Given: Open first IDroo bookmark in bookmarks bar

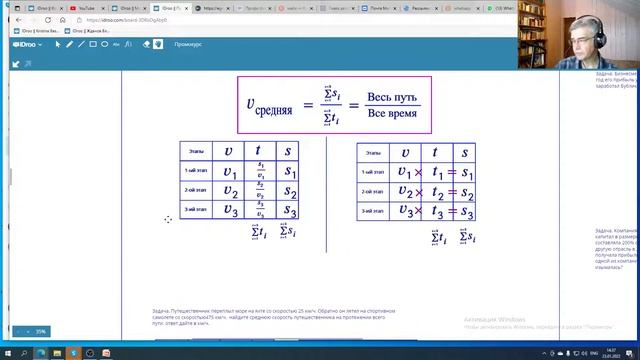Looking at the screenshot, I should [x=37, y=31].
